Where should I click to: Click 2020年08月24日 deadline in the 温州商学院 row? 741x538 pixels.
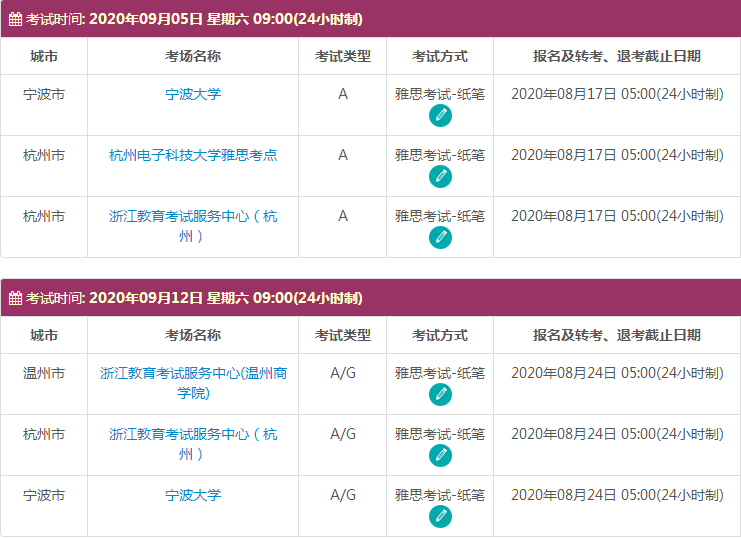(x=617, y=373)
